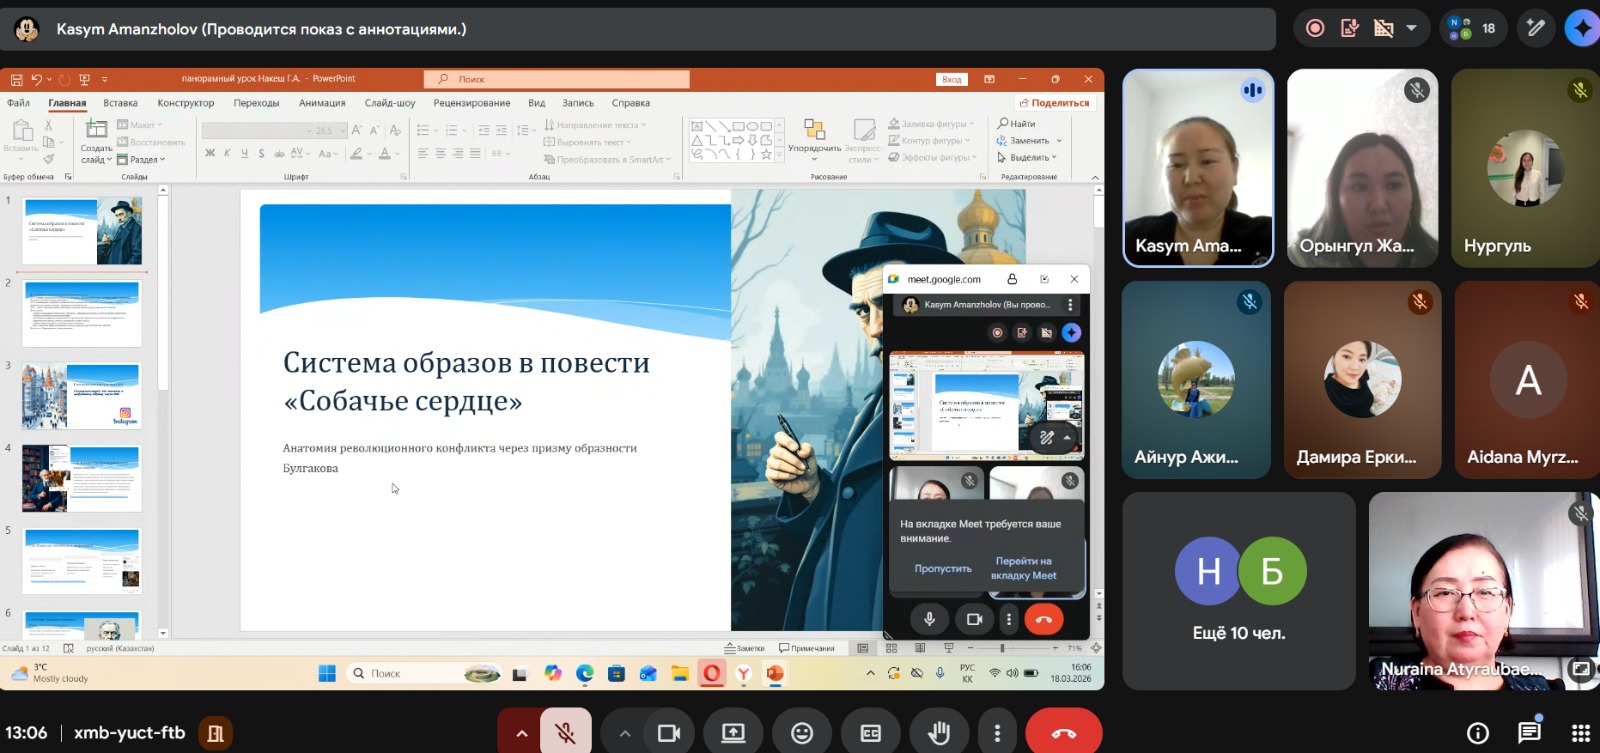Expand audio settings chevron beside microphone
Screen dimensions: 1600x753
click(x=521, y=734)
